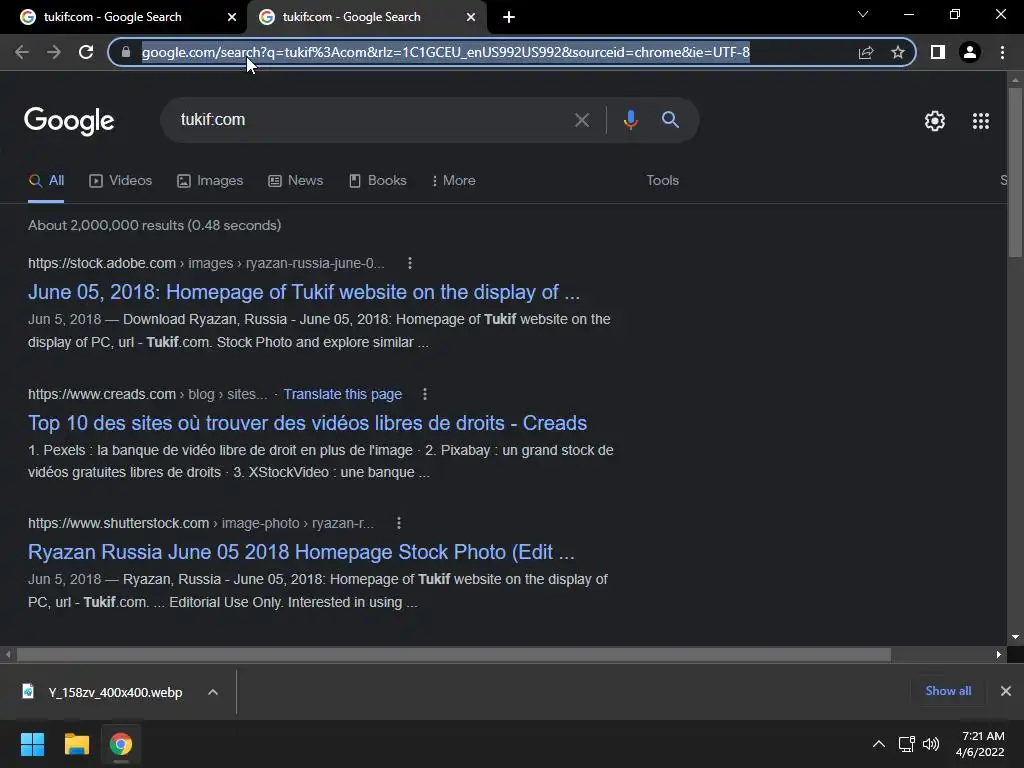Screen dimensions: 1024x768
Task: Open the Adobe Stock result more options dots
Action: pyautogui.click(x=409, y=263)
